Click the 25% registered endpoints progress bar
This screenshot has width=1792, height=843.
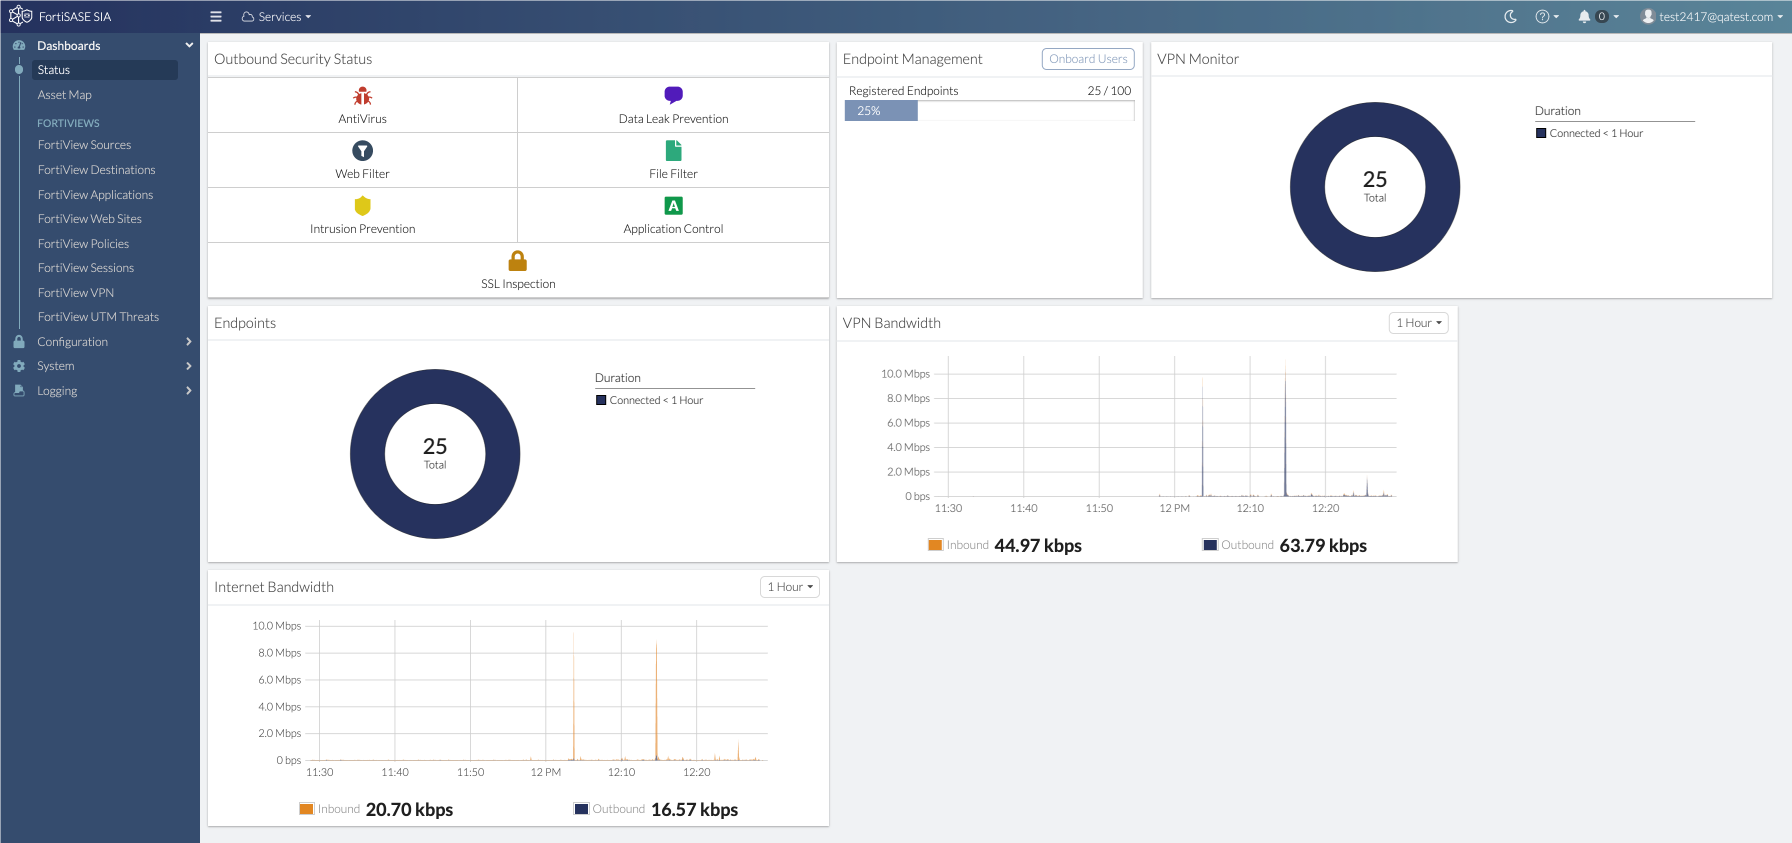pyautogui.click(x=989, y=111)
